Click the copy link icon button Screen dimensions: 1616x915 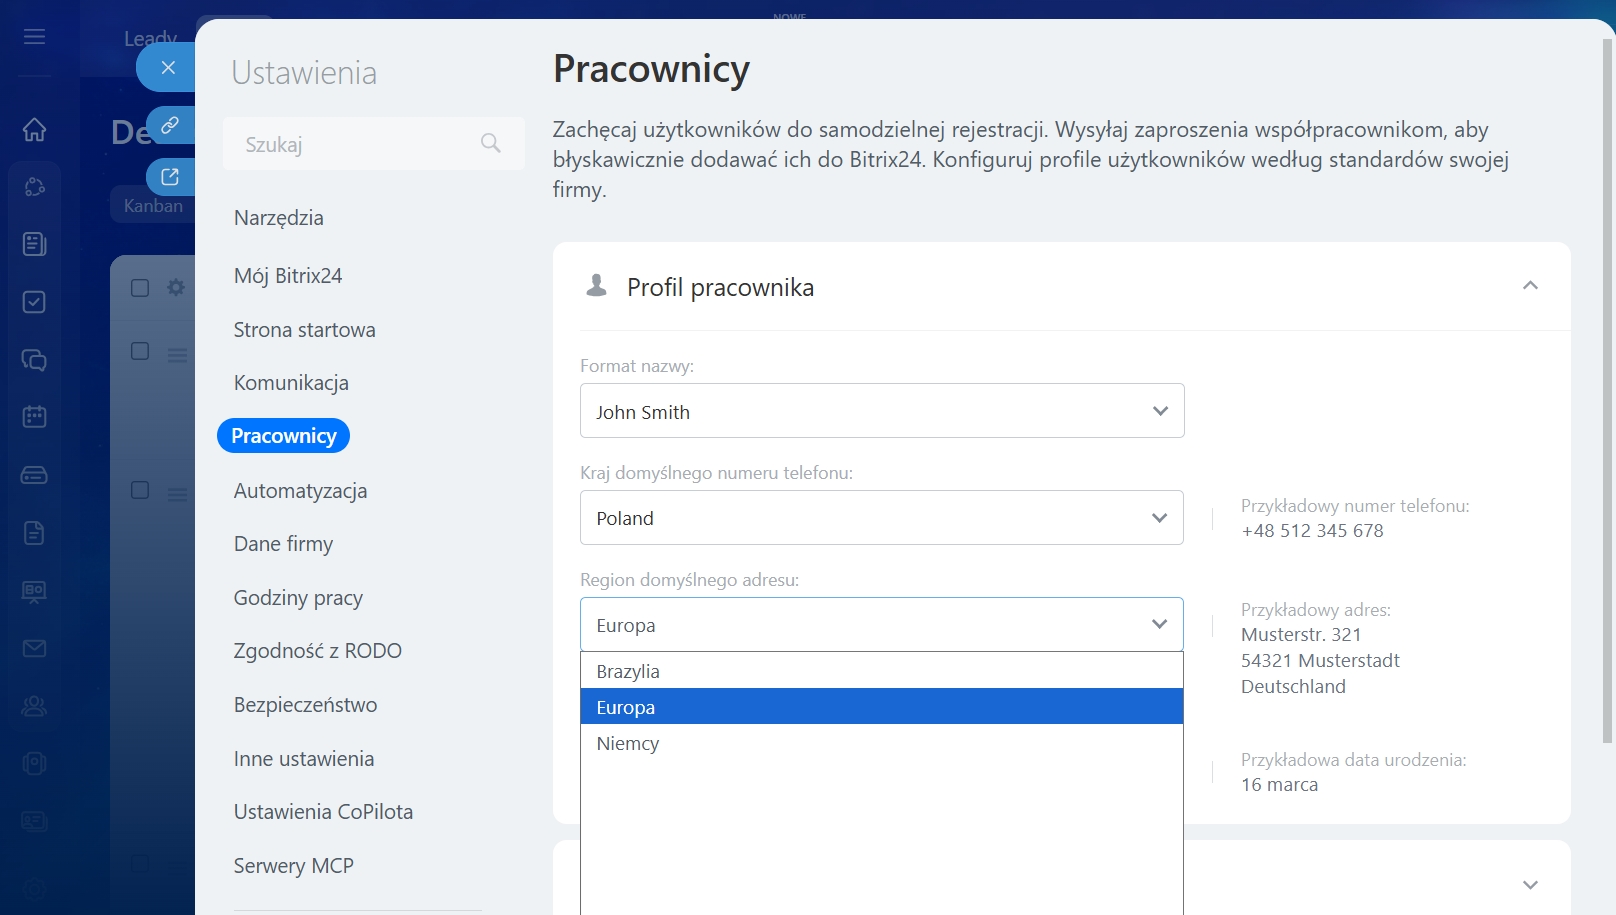[170, 125]
